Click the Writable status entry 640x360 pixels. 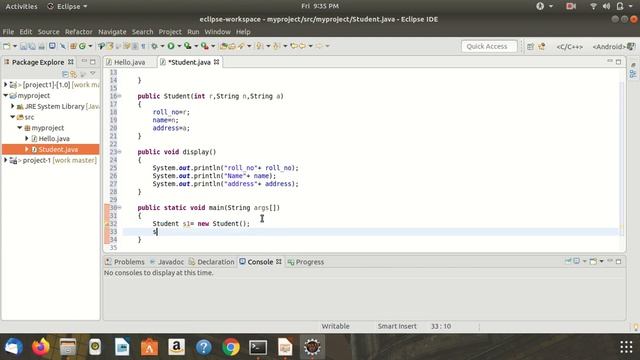(335, 326)
